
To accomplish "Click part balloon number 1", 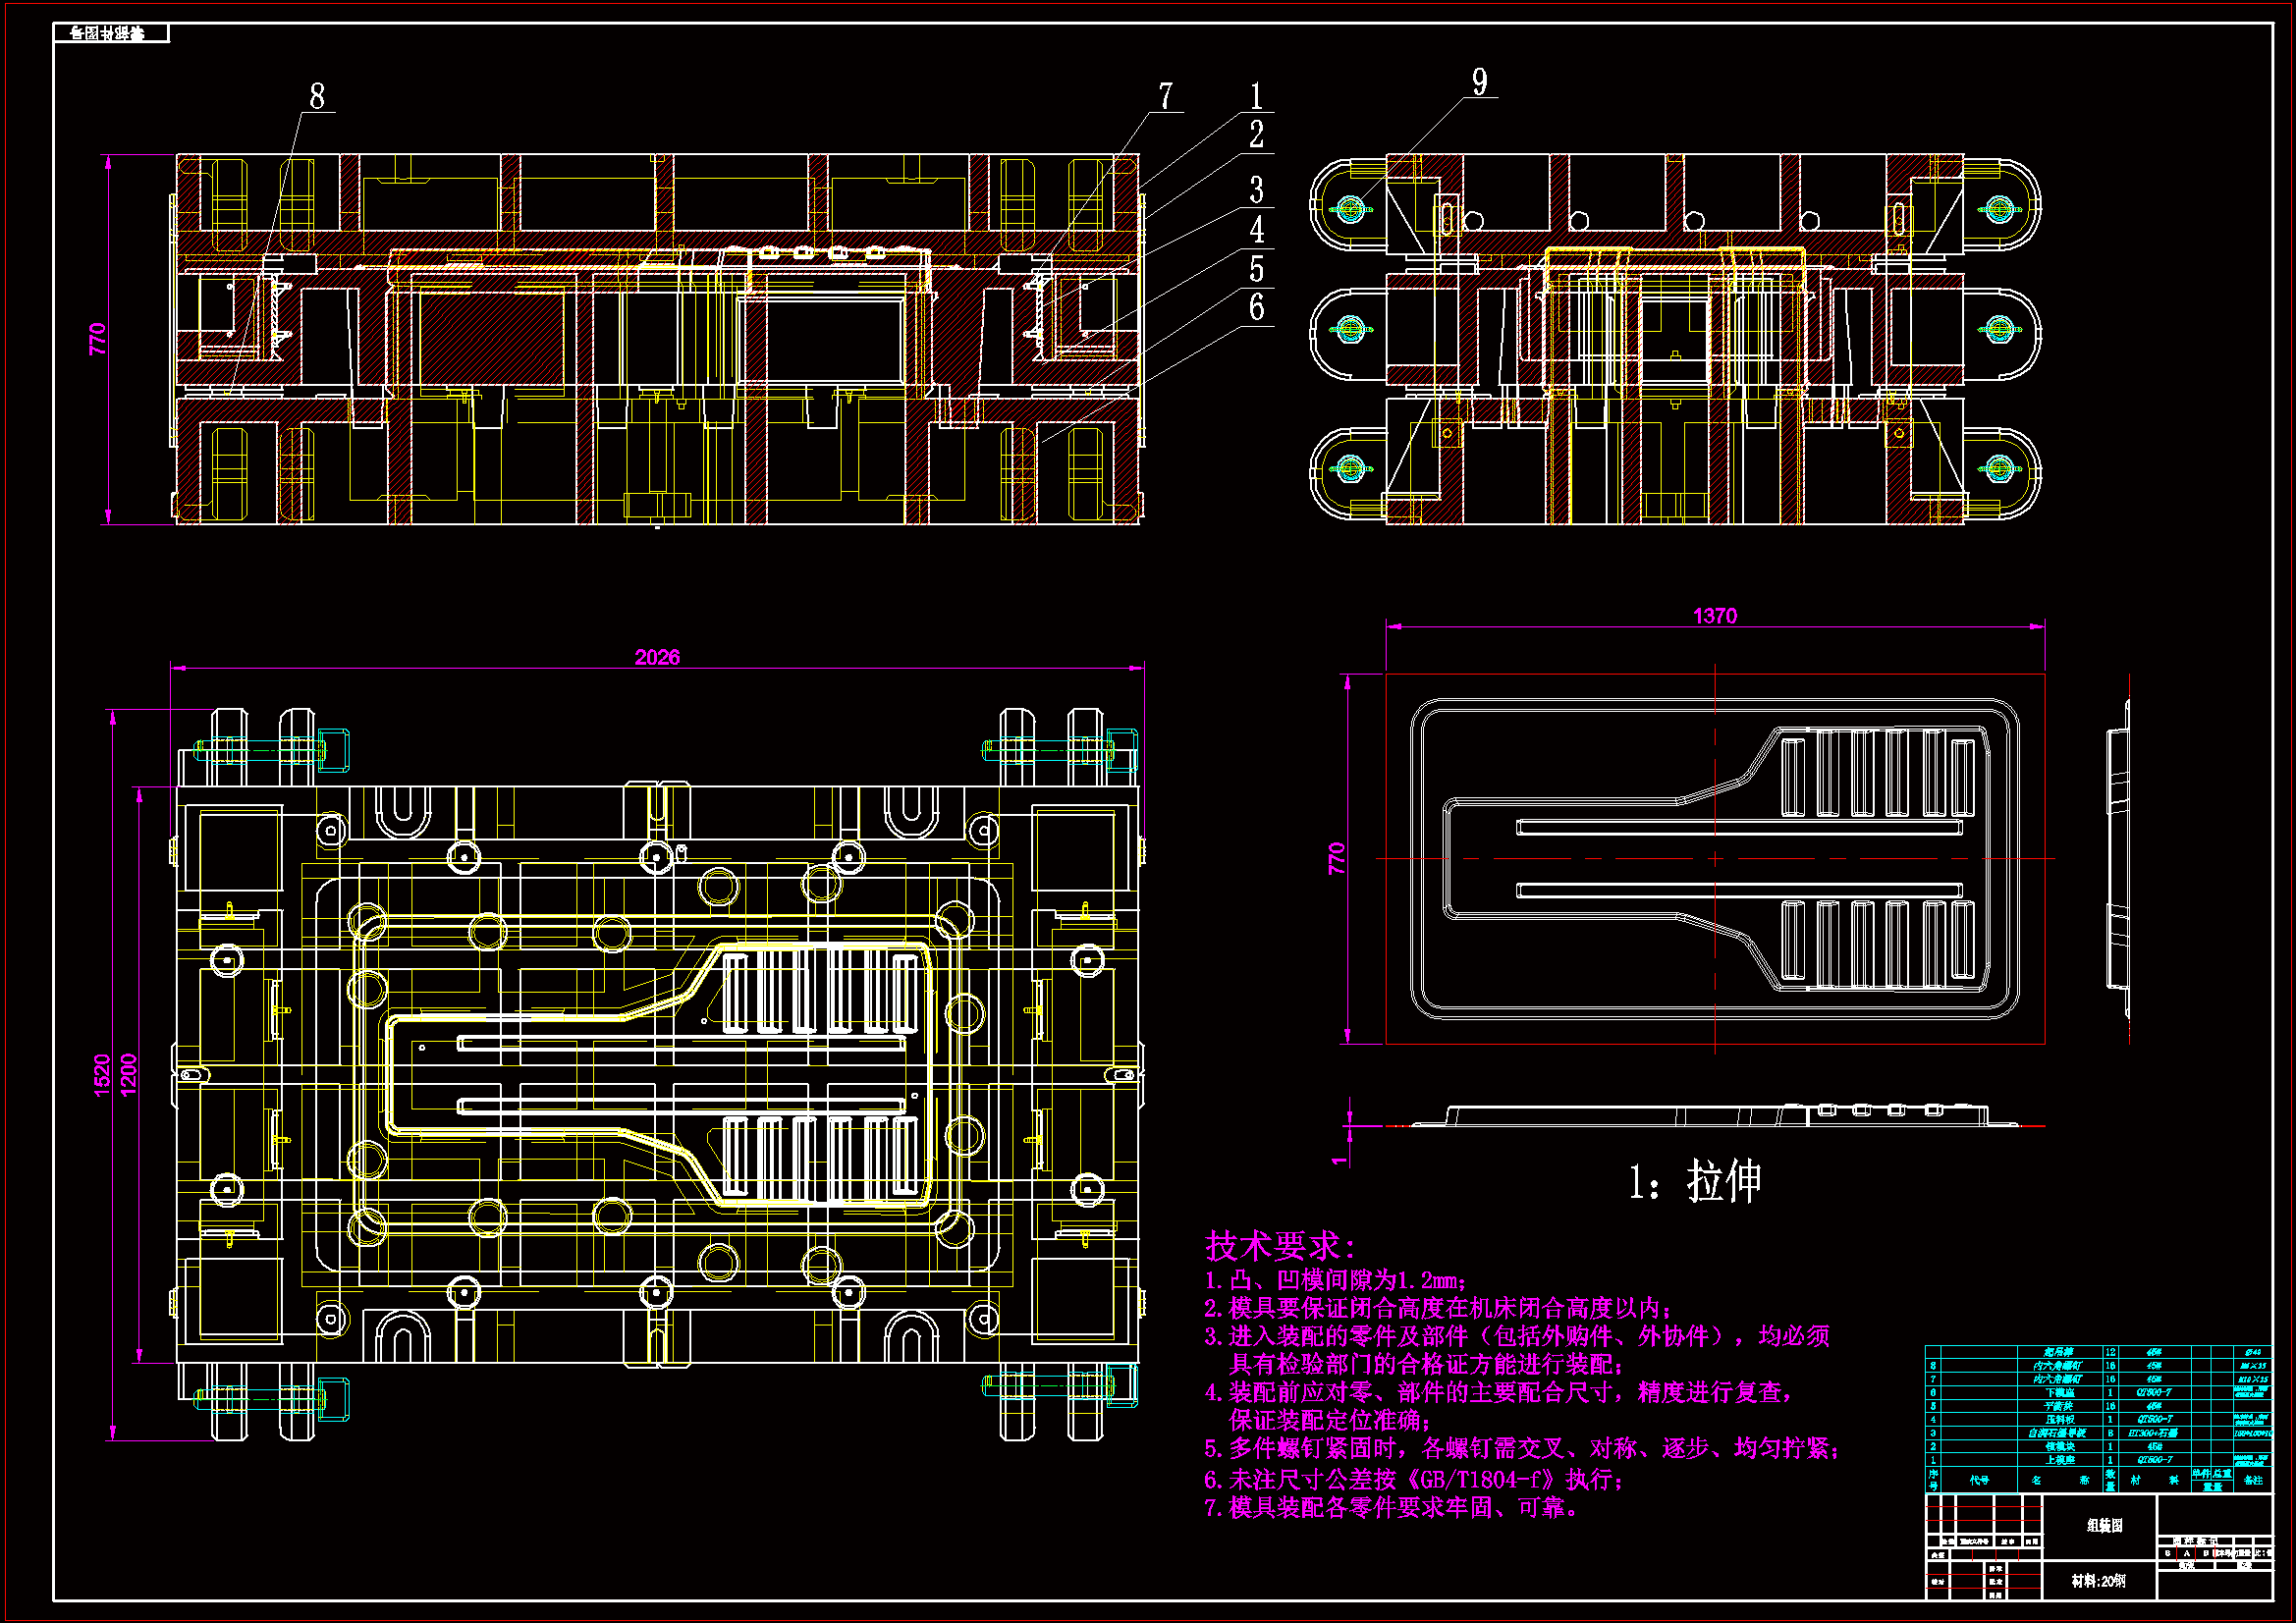I will [x=1257, y=96].
